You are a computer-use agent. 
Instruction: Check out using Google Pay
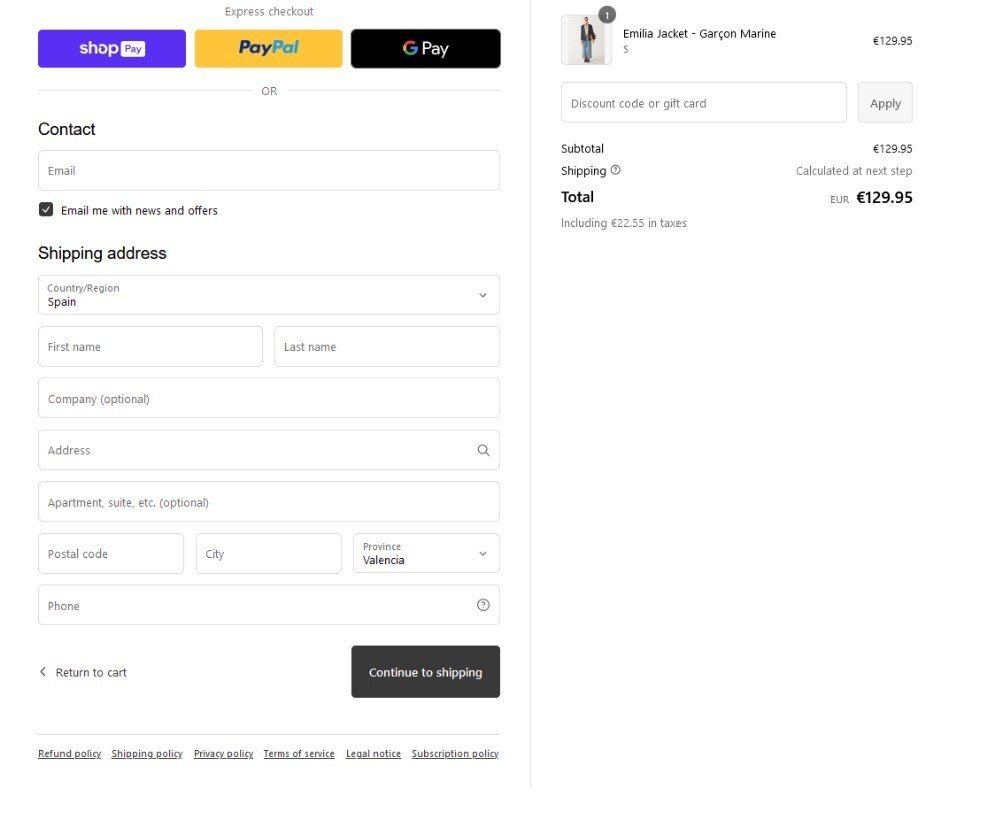425,48
